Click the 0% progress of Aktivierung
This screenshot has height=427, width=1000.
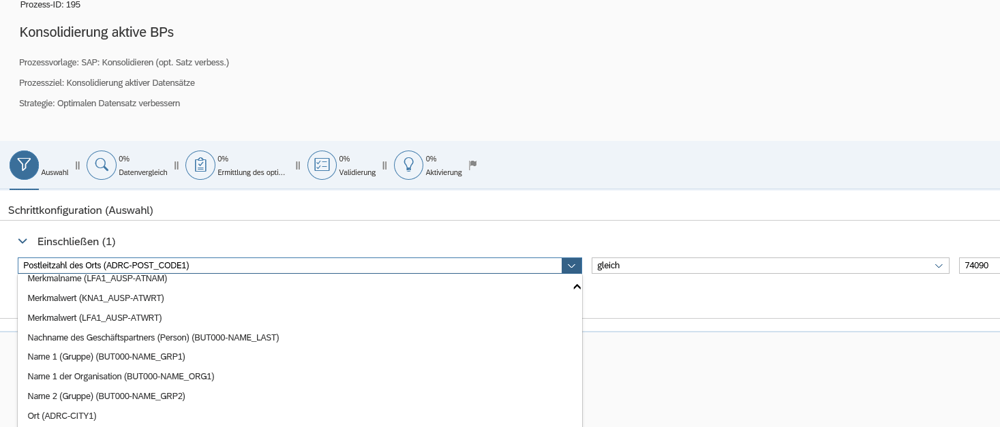point(430,159)
